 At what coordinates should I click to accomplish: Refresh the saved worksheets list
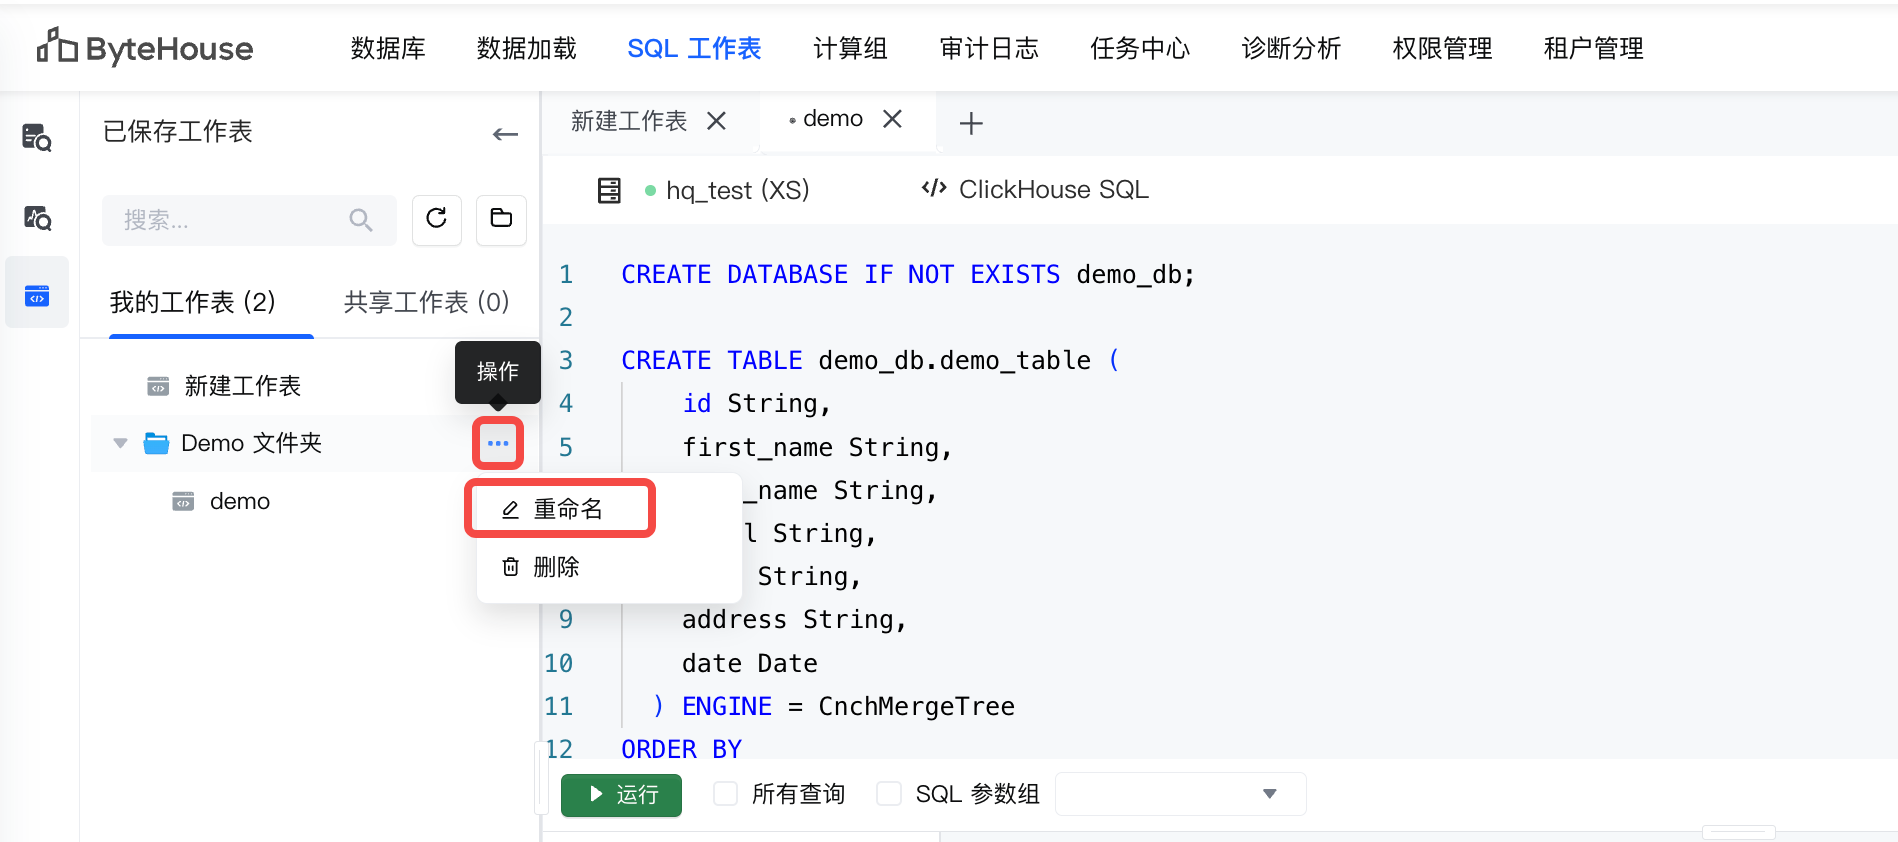(x=436, y=219)
